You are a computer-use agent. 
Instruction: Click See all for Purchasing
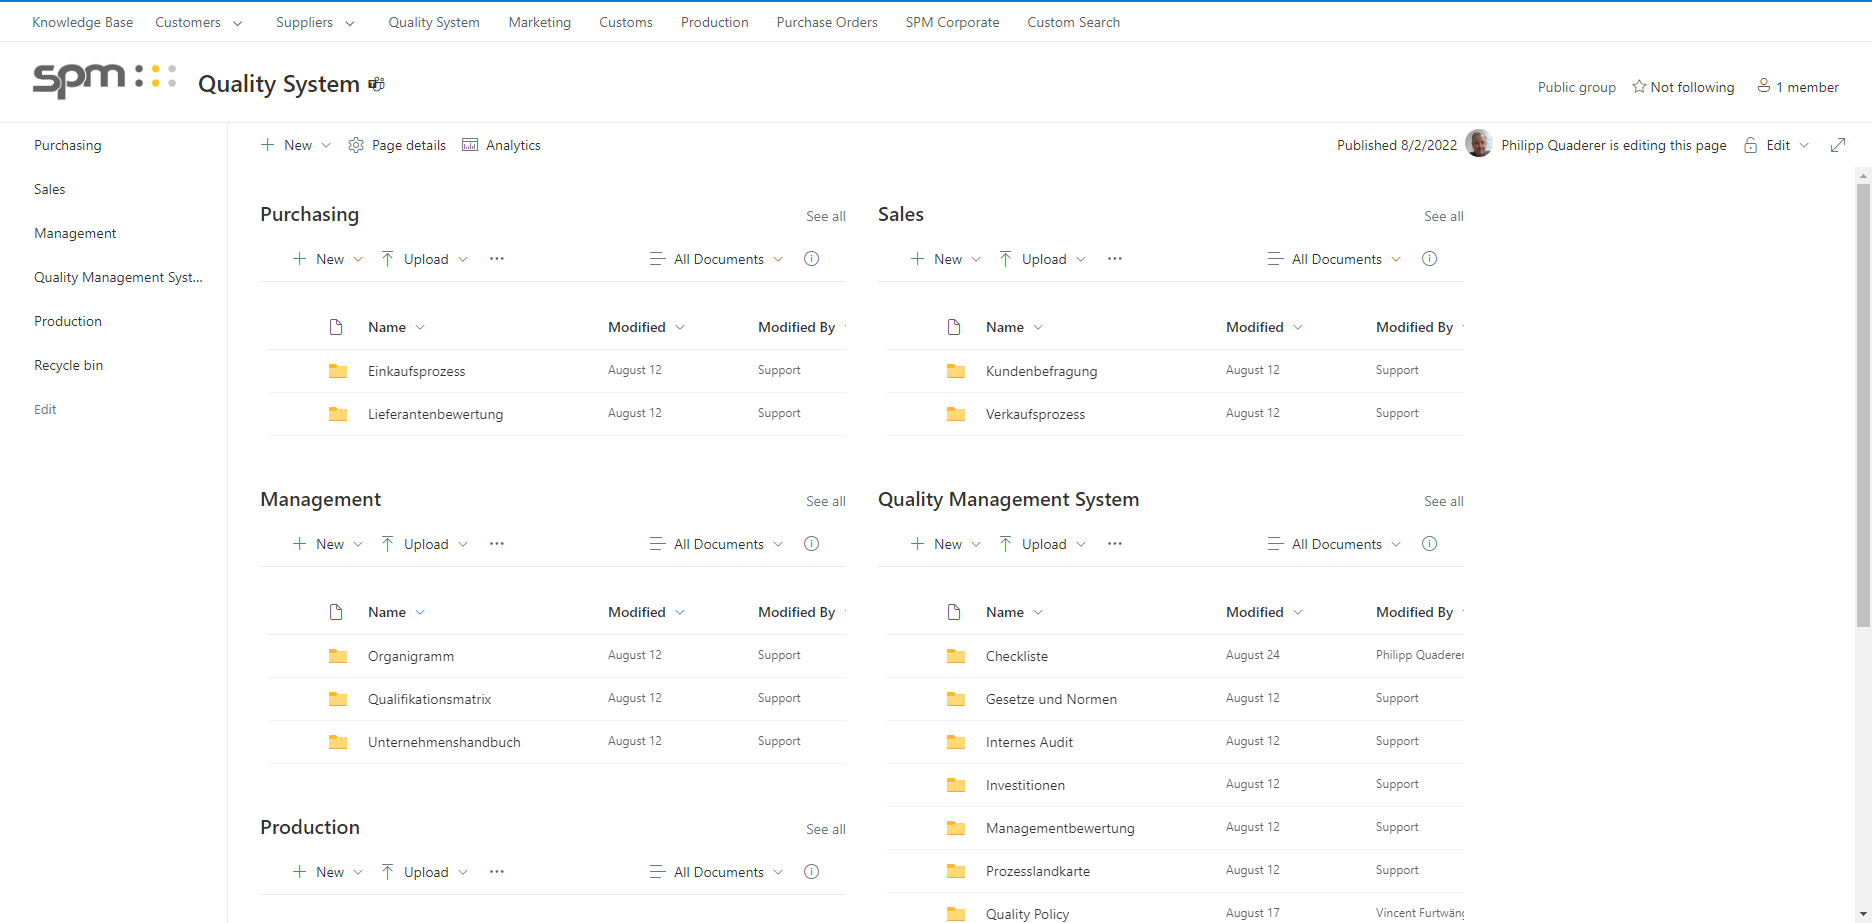tap(826, 216)
